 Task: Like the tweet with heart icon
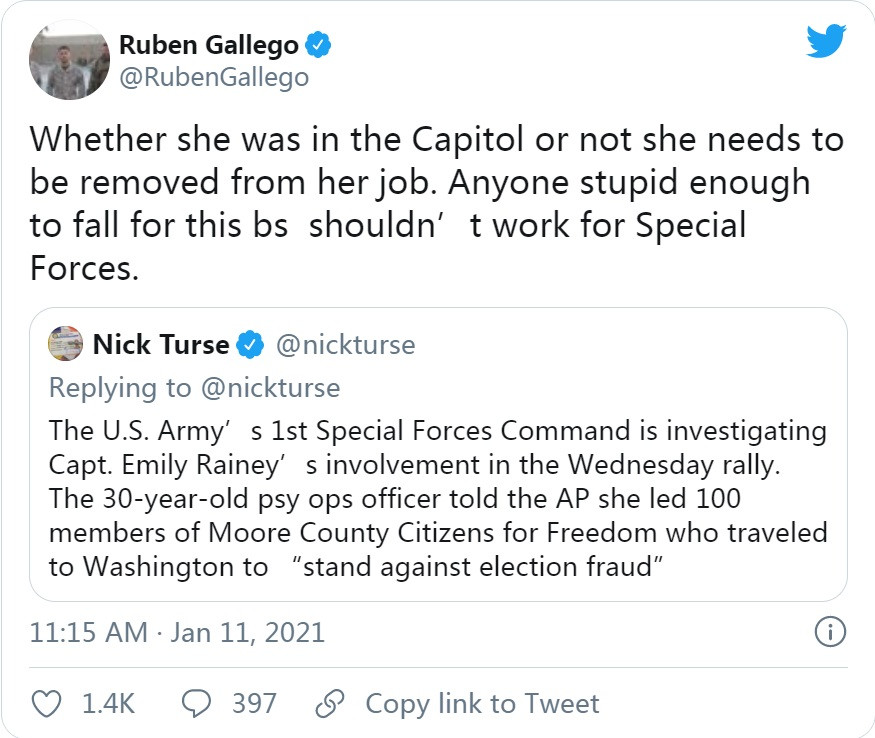47,703
